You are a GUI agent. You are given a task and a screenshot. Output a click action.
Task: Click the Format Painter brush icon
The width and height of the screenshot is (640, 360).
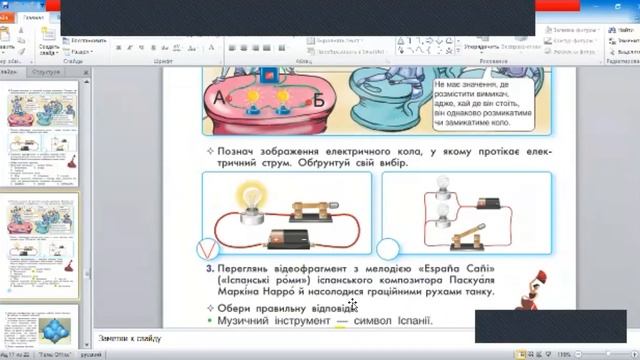pos(22,52)
